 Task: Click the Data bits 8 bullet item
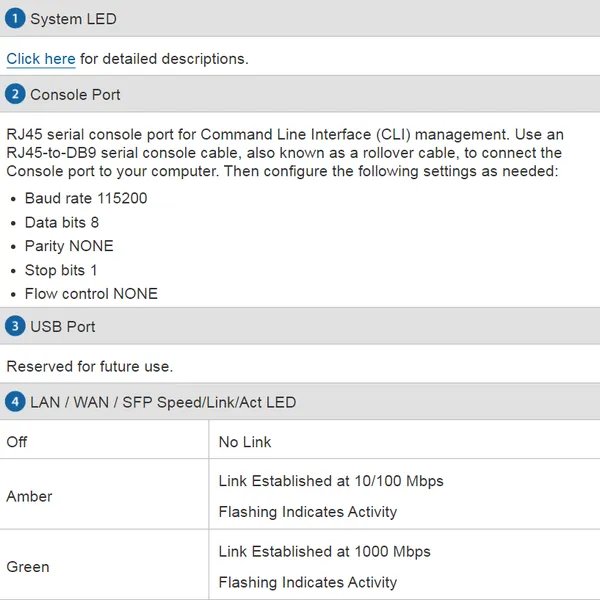pos(62,222)
